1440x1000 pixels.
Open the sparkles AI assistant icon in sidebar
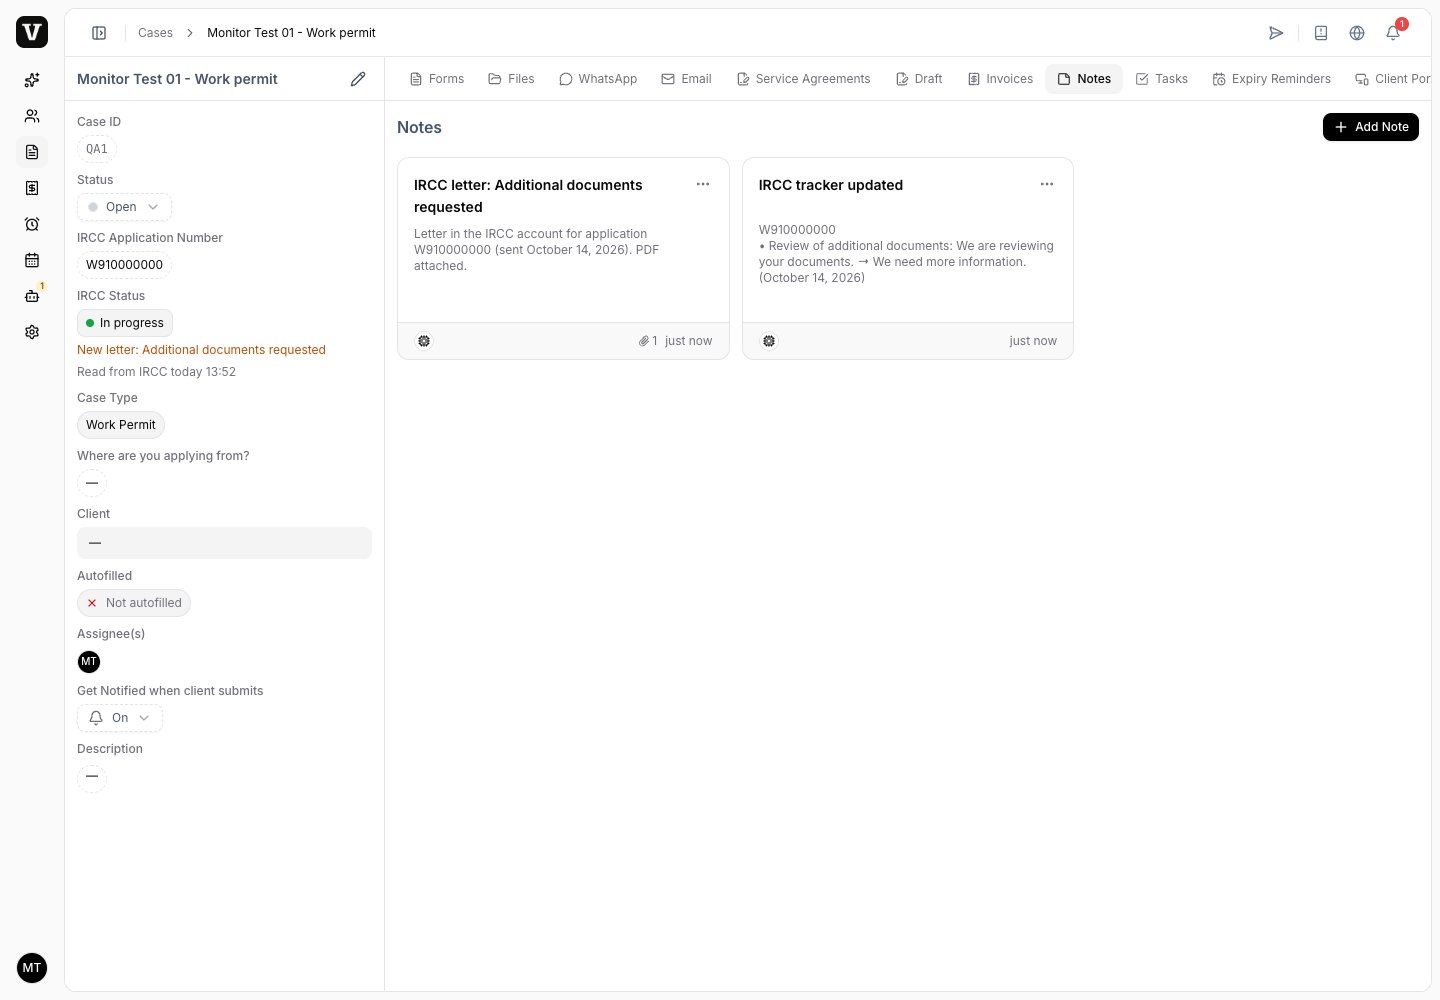(x=32, y=80)
